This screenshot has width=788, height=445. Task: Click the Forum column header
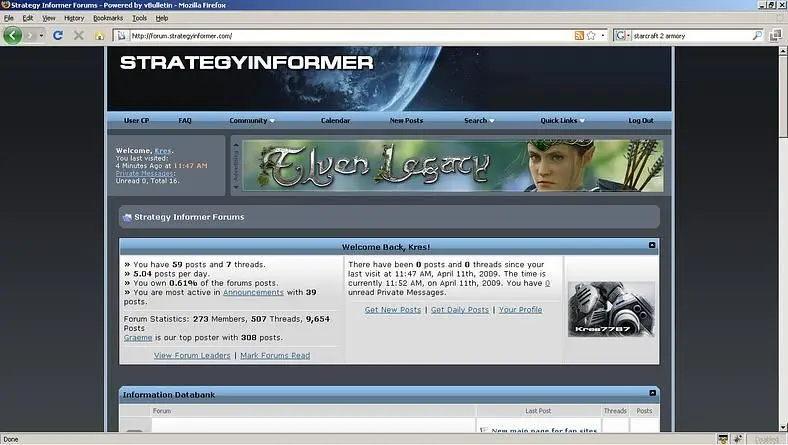(x=162, y=411)
